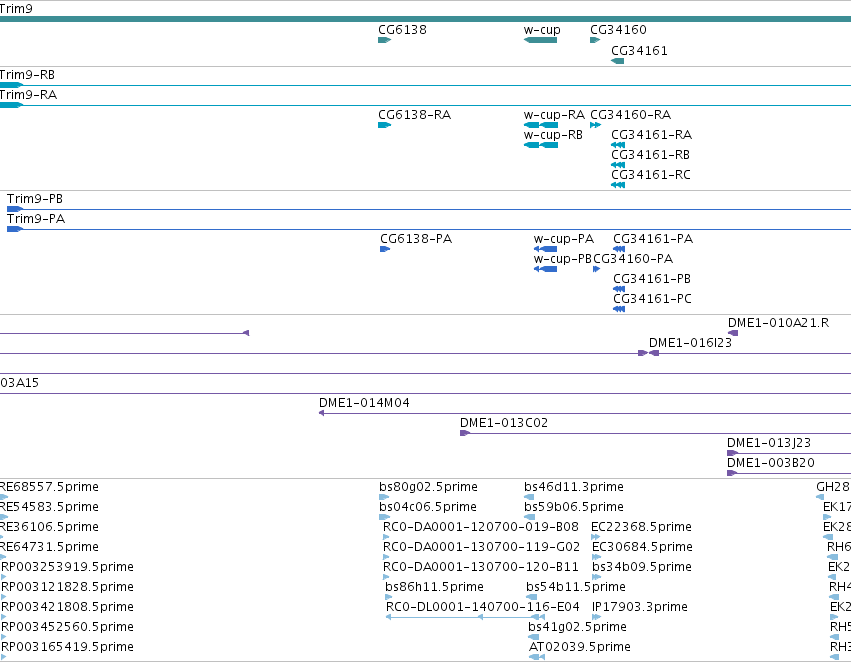Open EST label bs41g02.5prime

(x=577, y=628)
